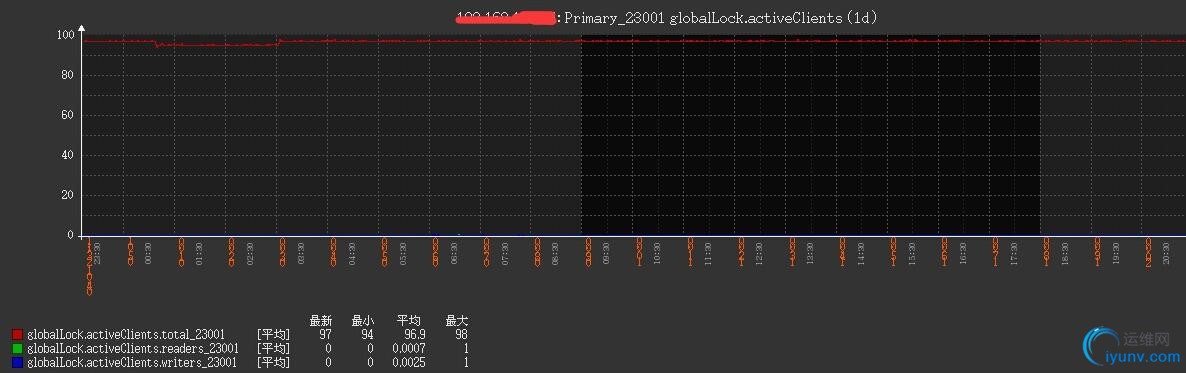Click the 40 label on the y-axis
The image size is (1186, 373).
[x=68, y=155]
